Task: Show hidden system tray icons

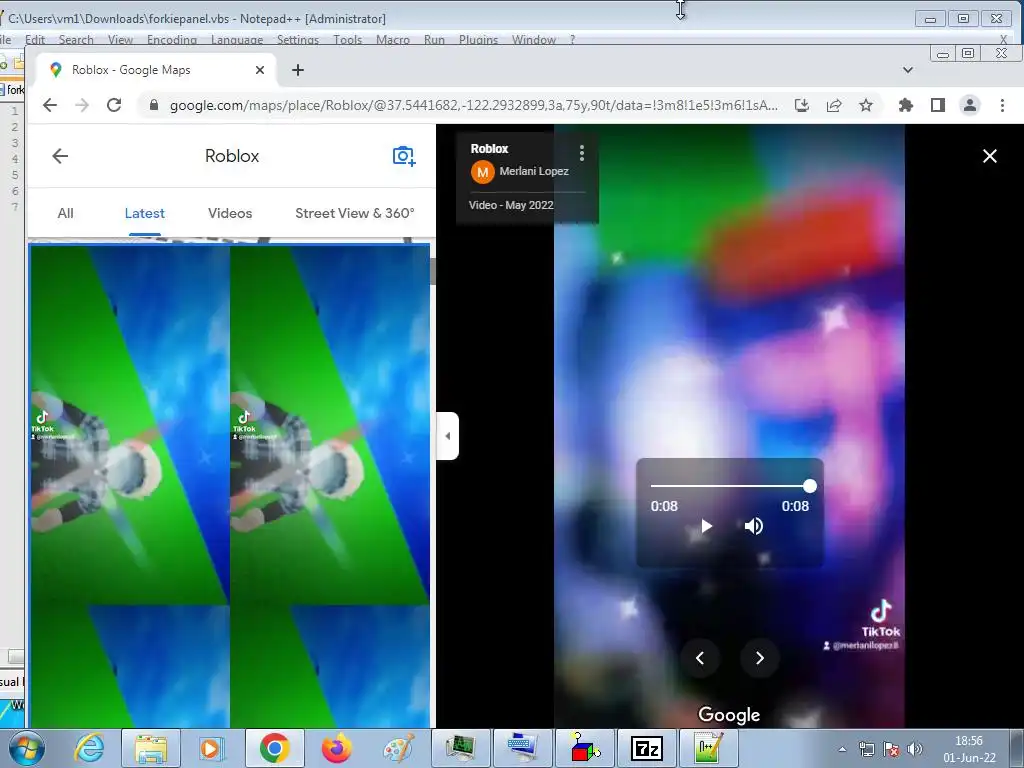Action: coord(842,749)
